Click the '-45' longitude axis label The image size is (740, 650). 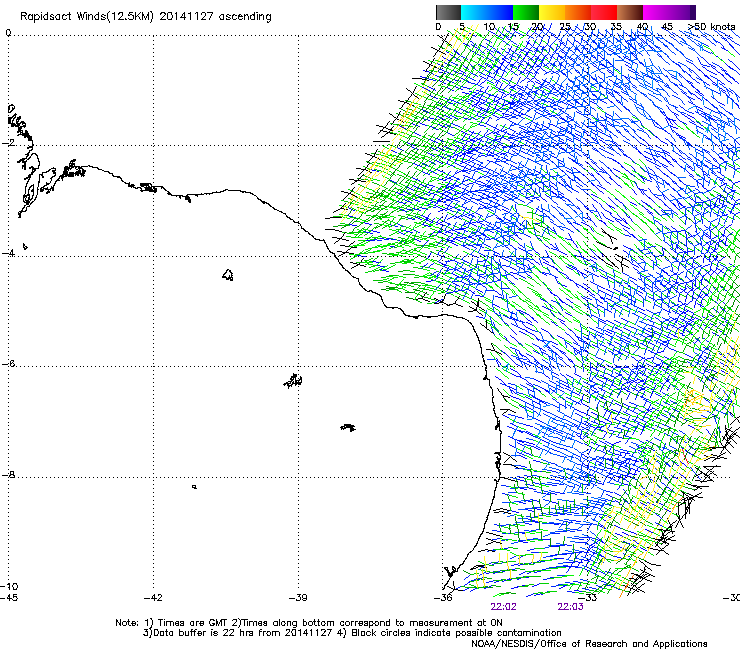9,598
